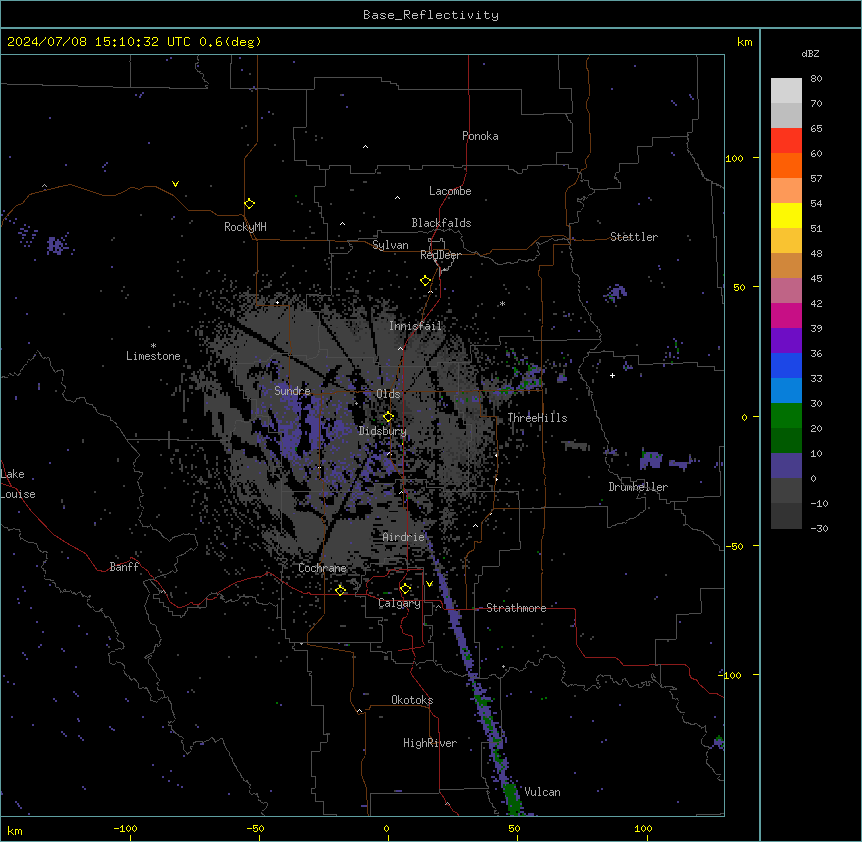Click the Sundre town label

[292, 391]
